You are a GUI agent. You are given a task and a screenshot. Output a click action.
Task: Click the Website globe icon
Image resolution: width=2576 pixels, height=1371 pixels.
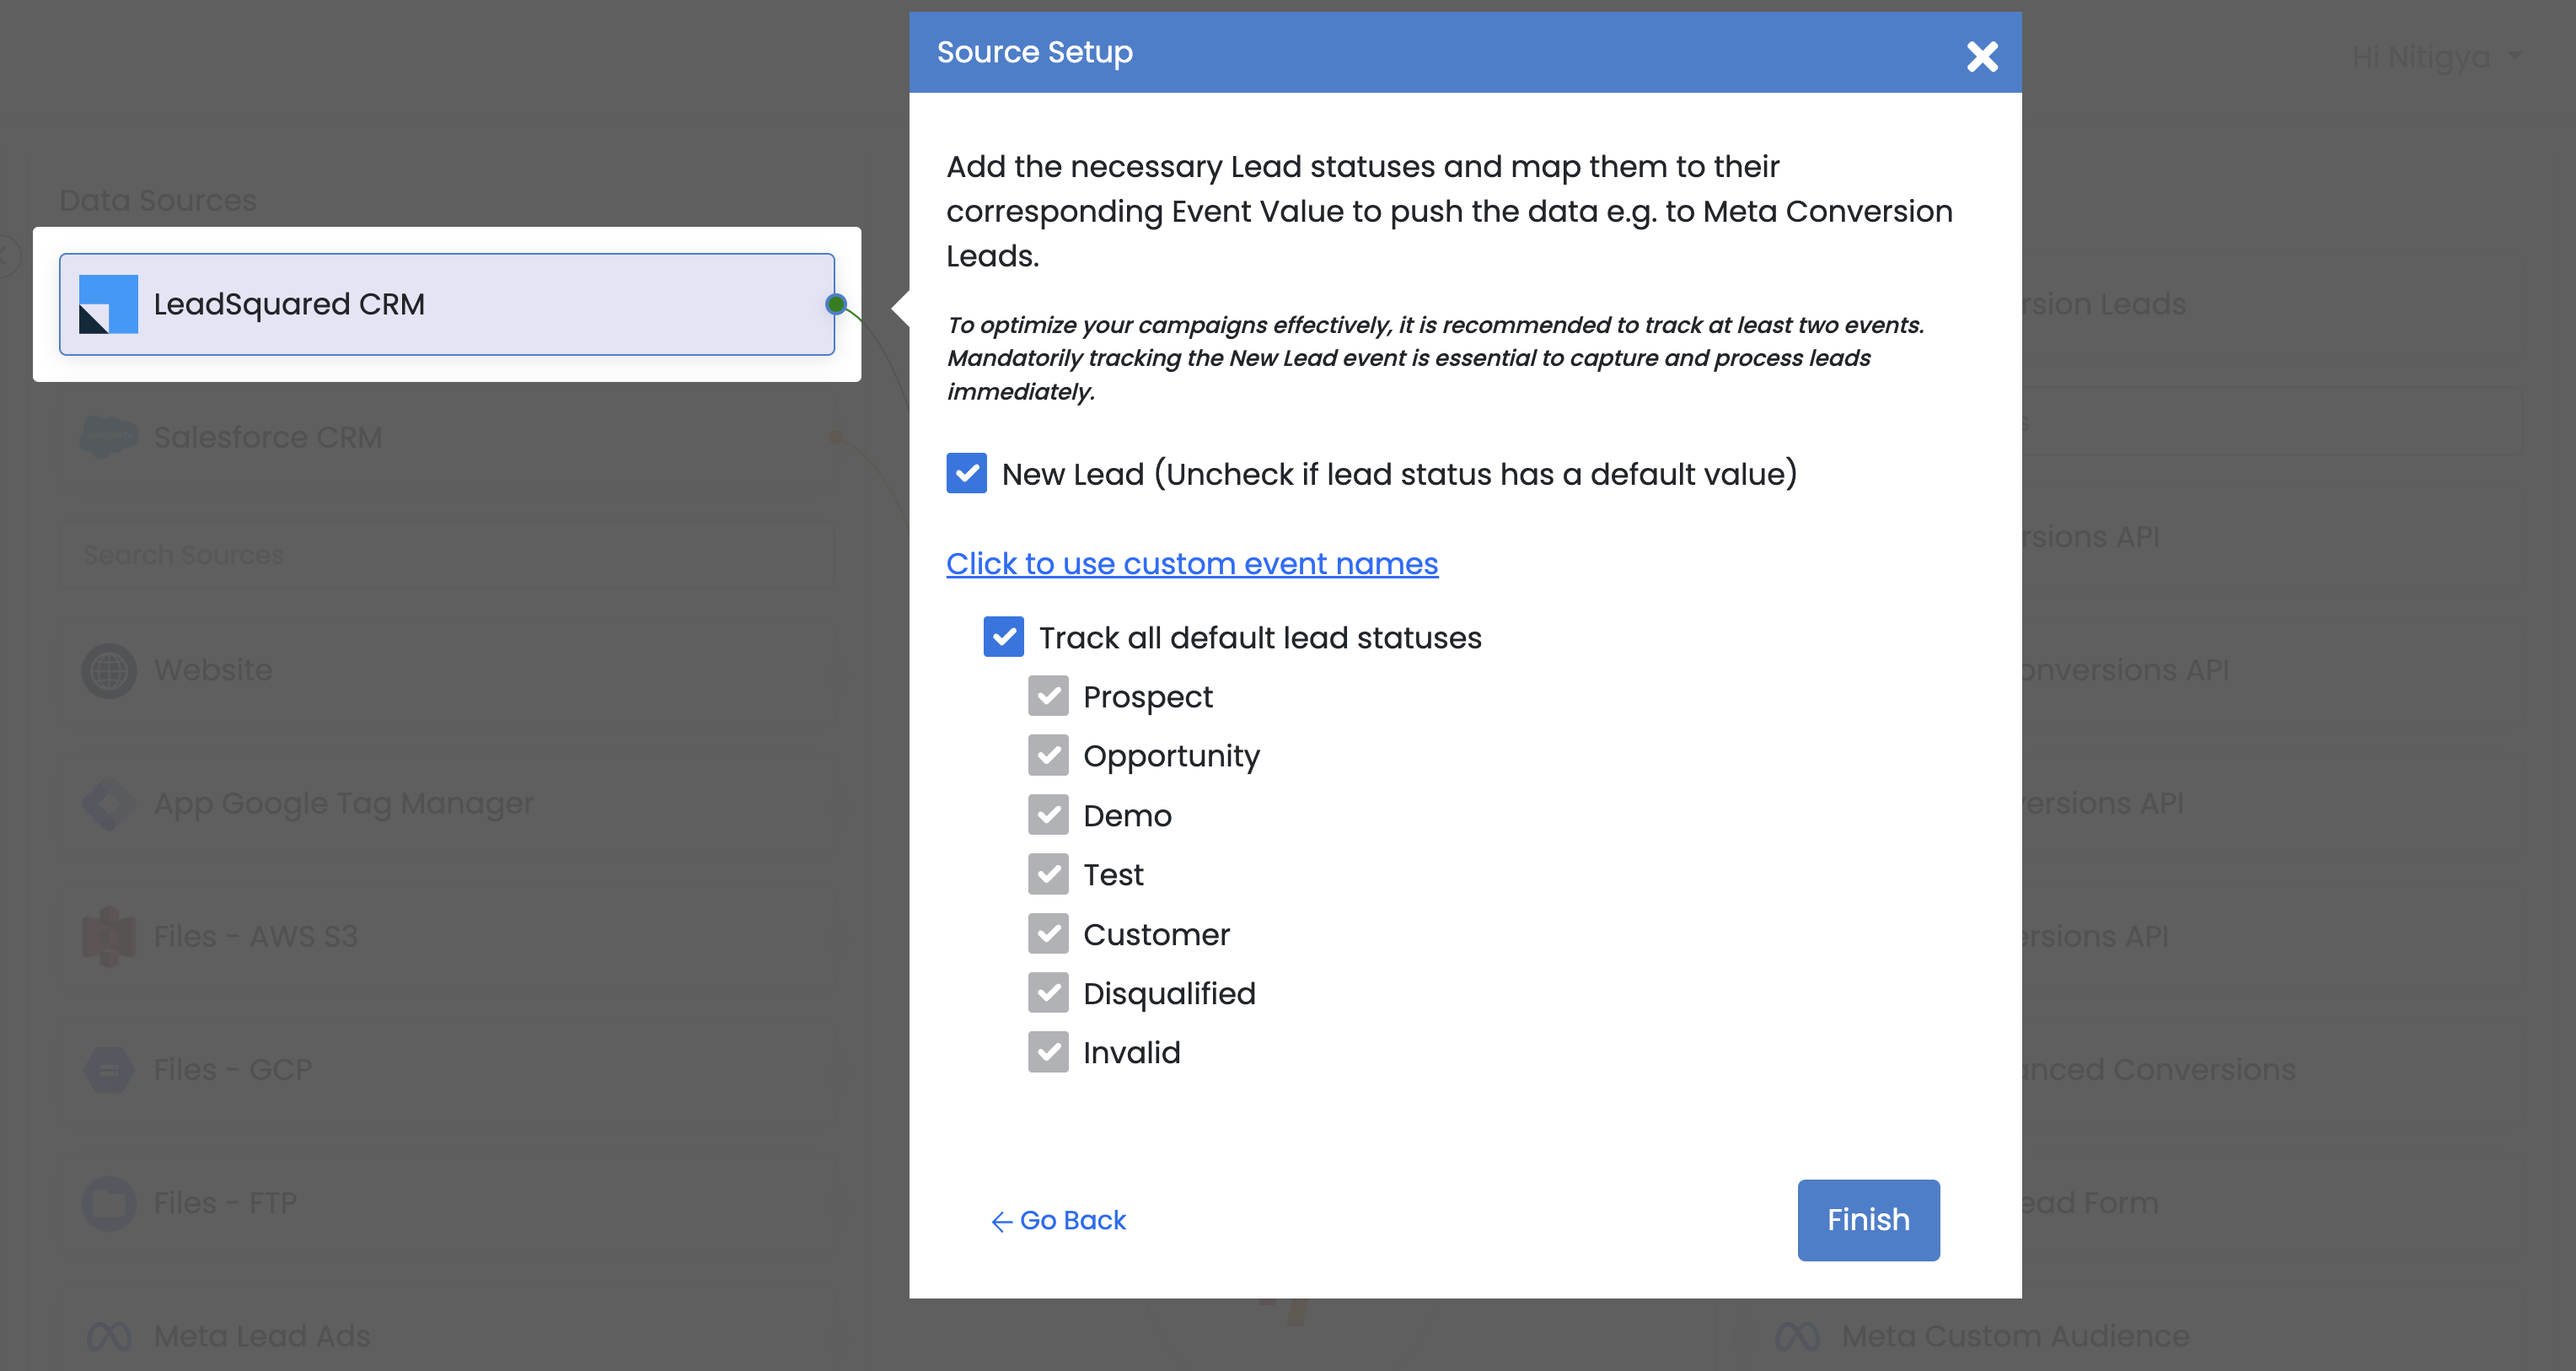point(108,670)
